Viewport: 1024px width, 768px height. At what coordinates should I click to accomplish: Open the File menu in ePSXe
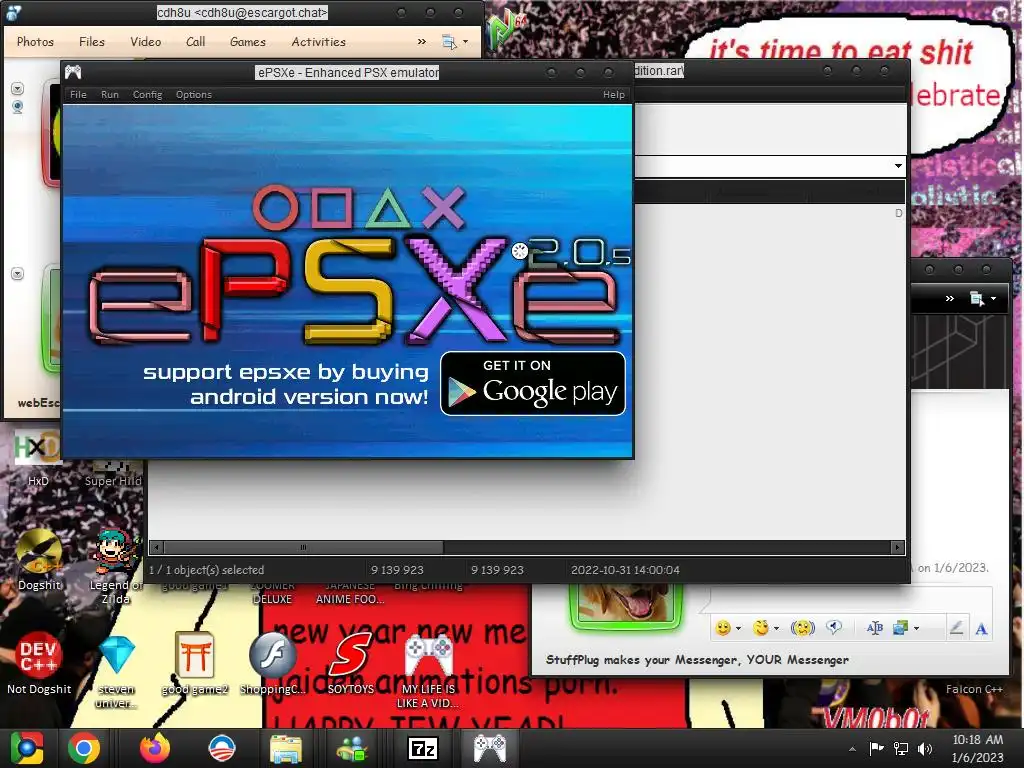78,95
